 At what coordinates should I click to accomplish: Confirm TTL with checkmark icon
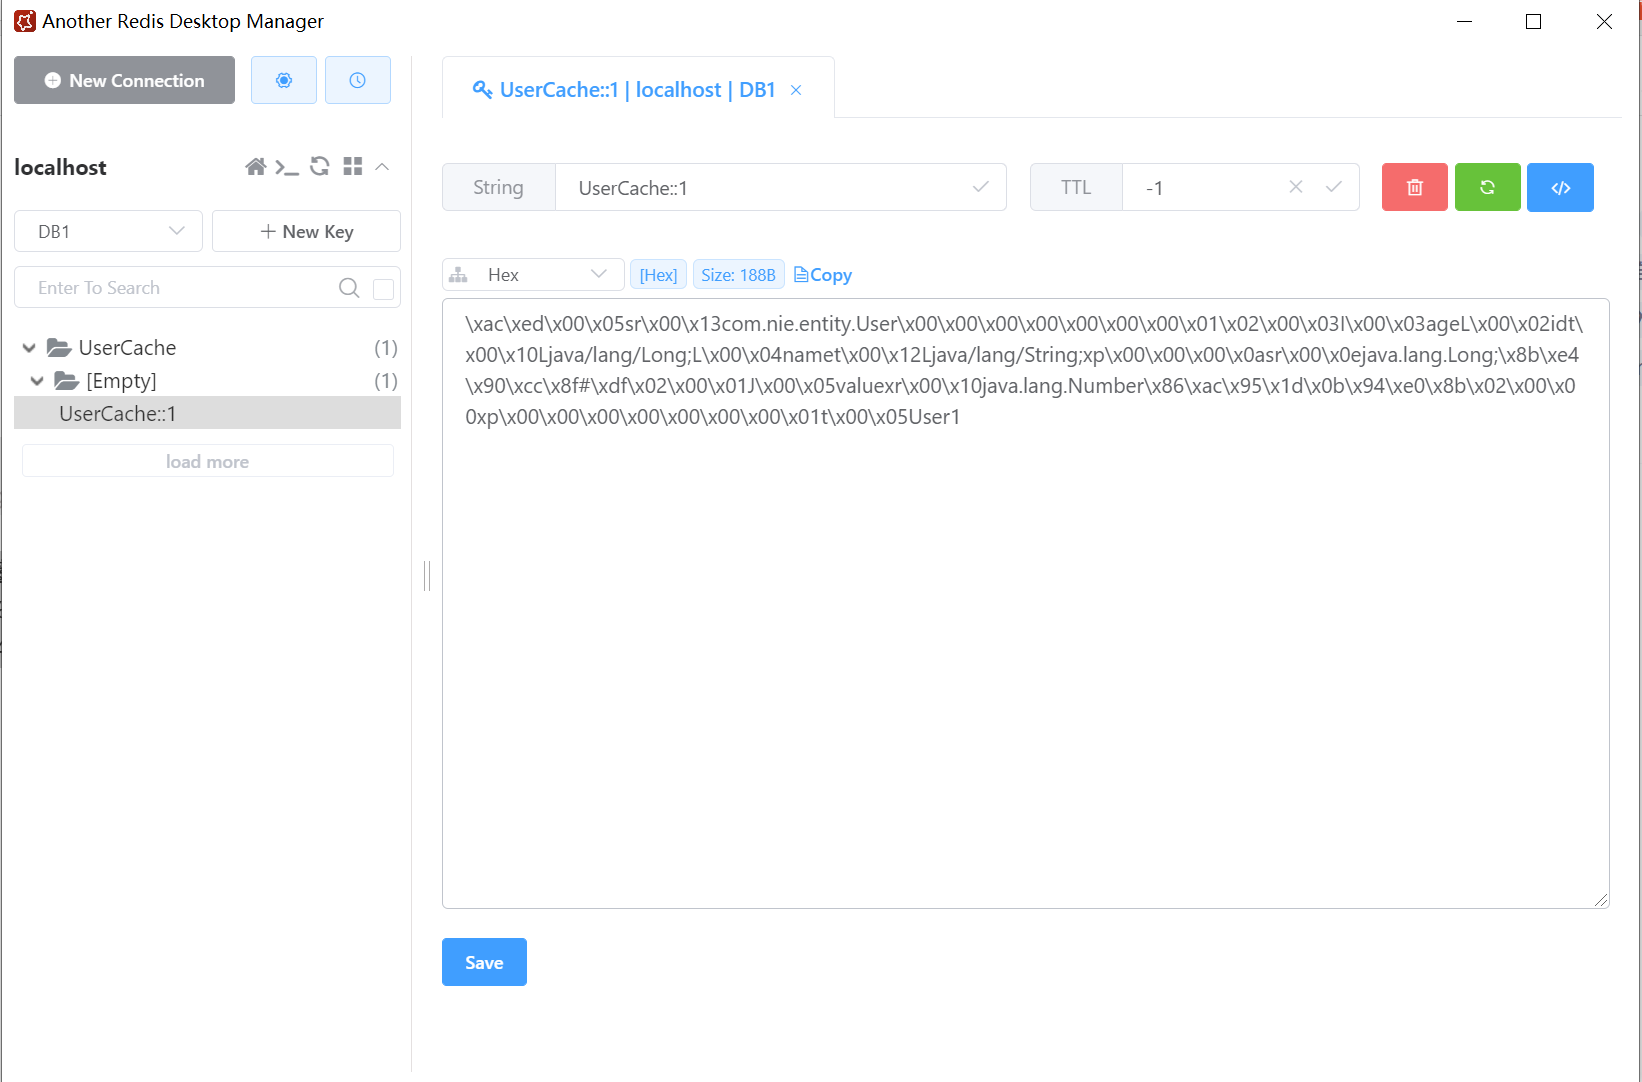1334,187
